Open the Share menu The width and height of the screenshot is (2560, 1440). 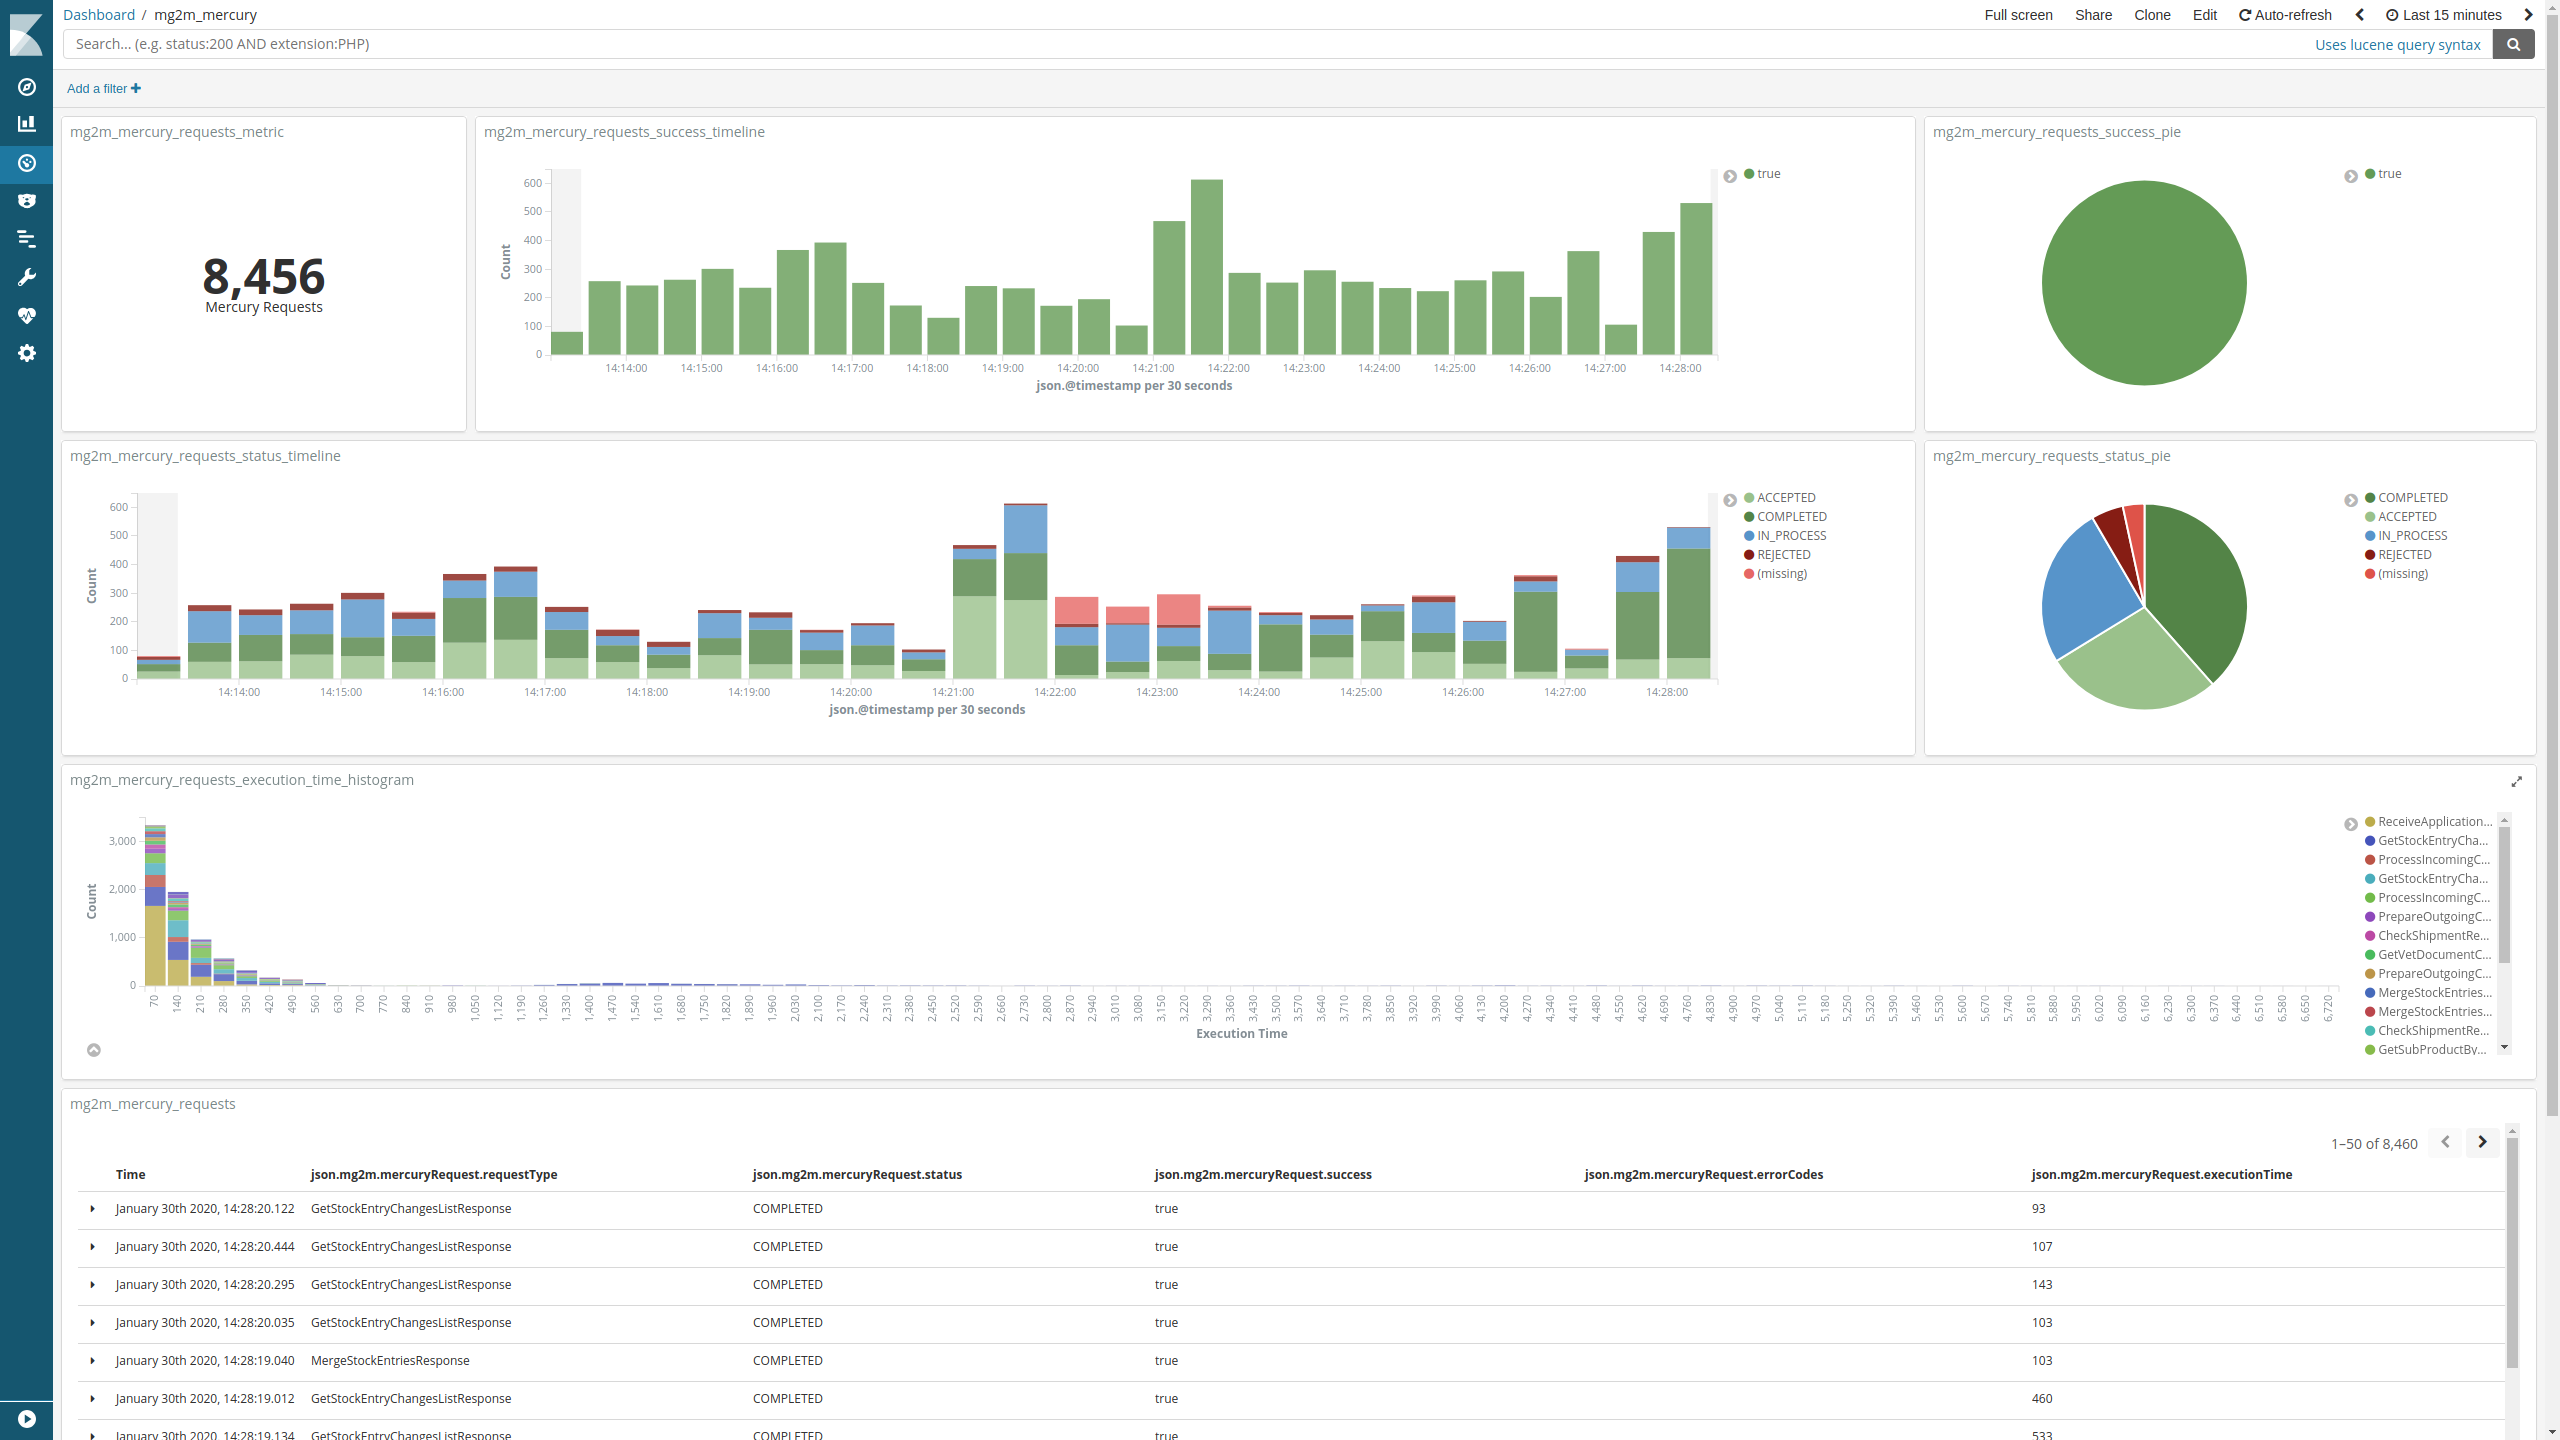(2093, 15)
